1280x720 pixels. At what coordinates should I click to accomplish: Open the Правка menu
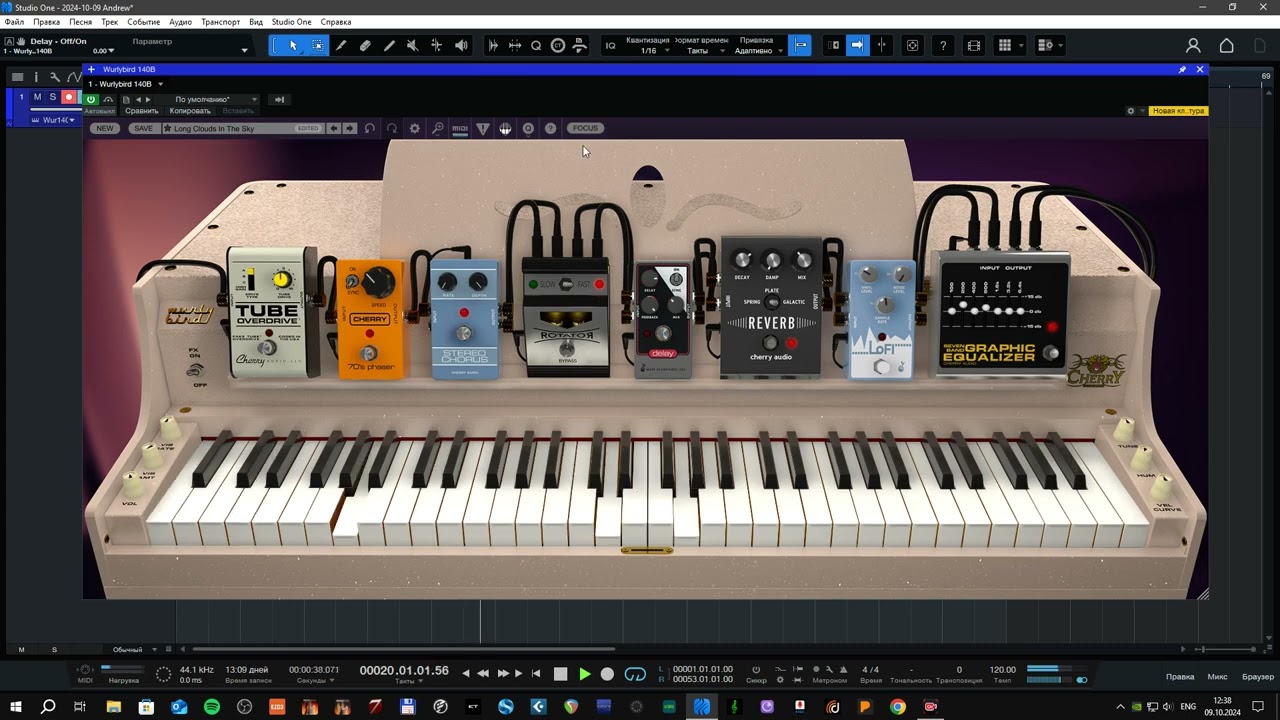pyautogui.click(x=46, y=22)
